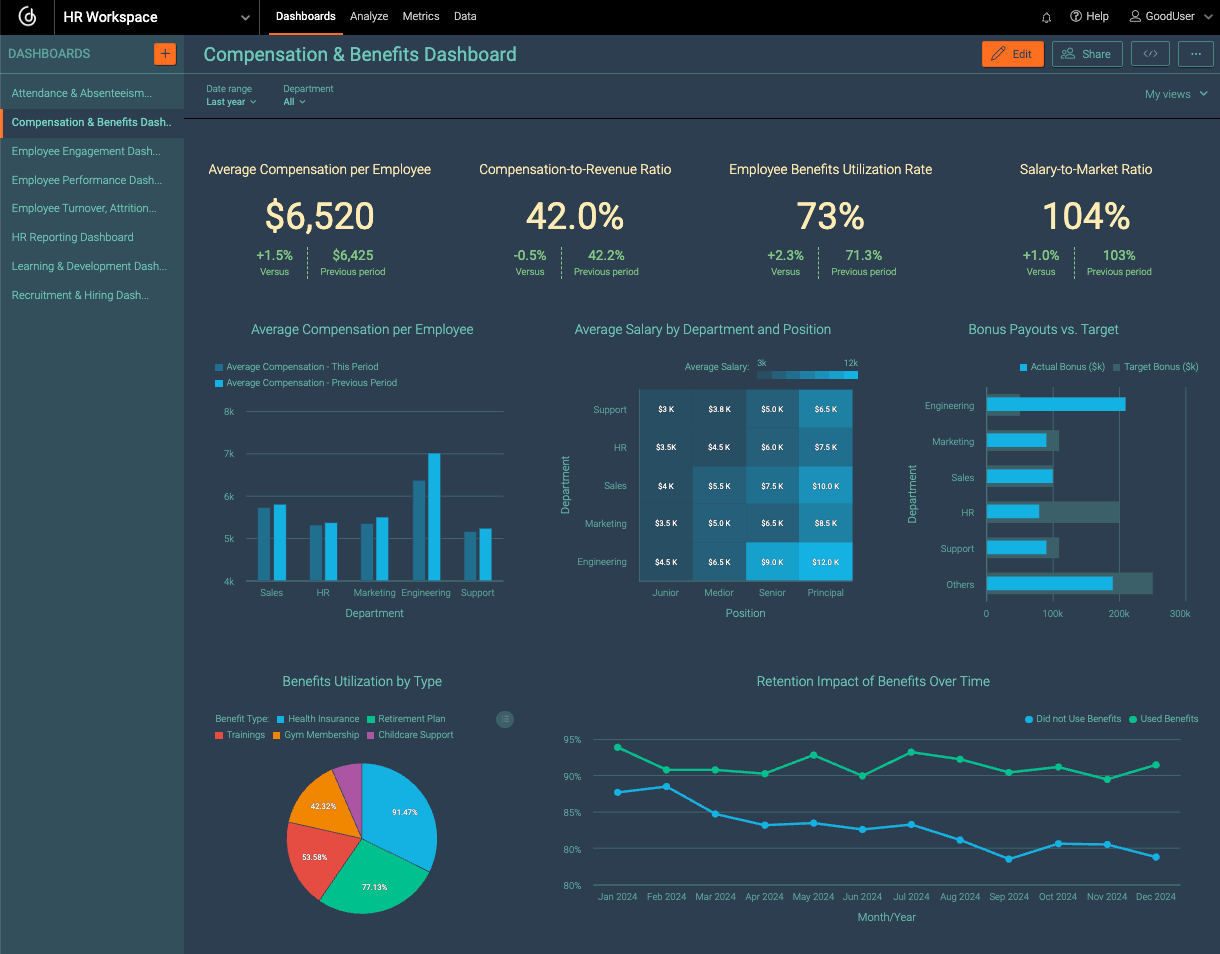Screen dimensions: 1220x954
Task: Share the dashboard via the Share button
Action: tap(1087, 53)
